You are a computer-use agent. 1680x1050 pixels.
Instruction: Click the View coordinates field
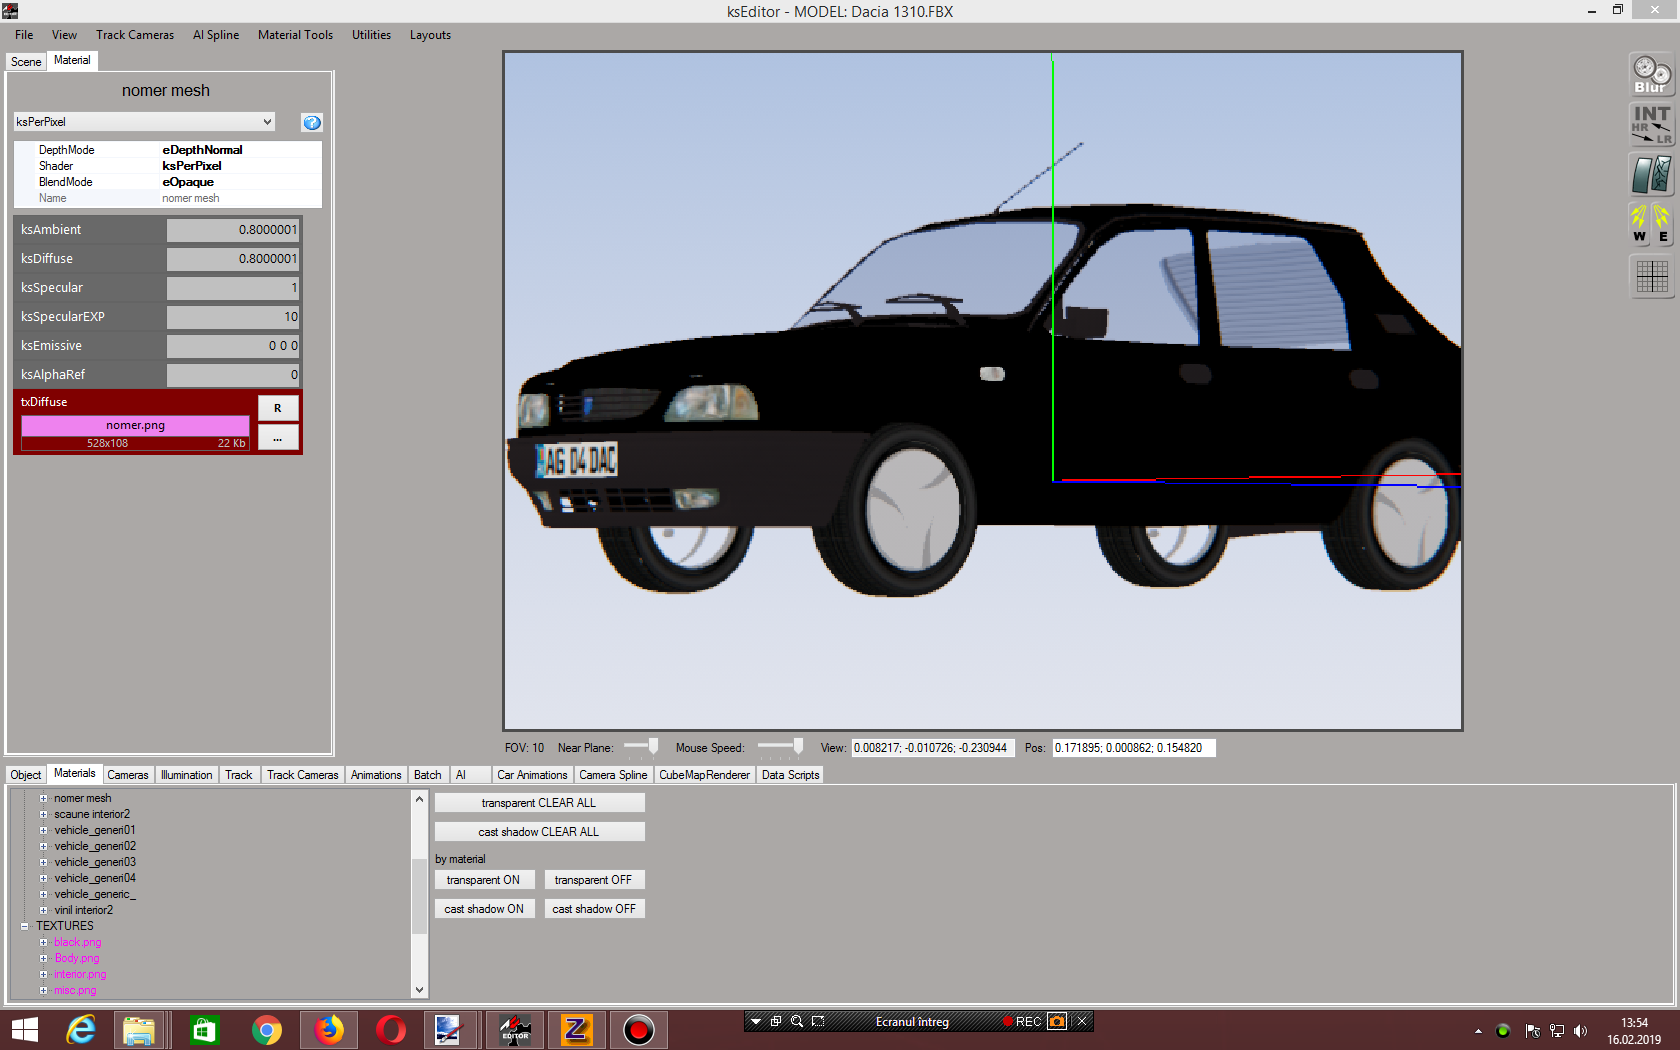(933, 748)
